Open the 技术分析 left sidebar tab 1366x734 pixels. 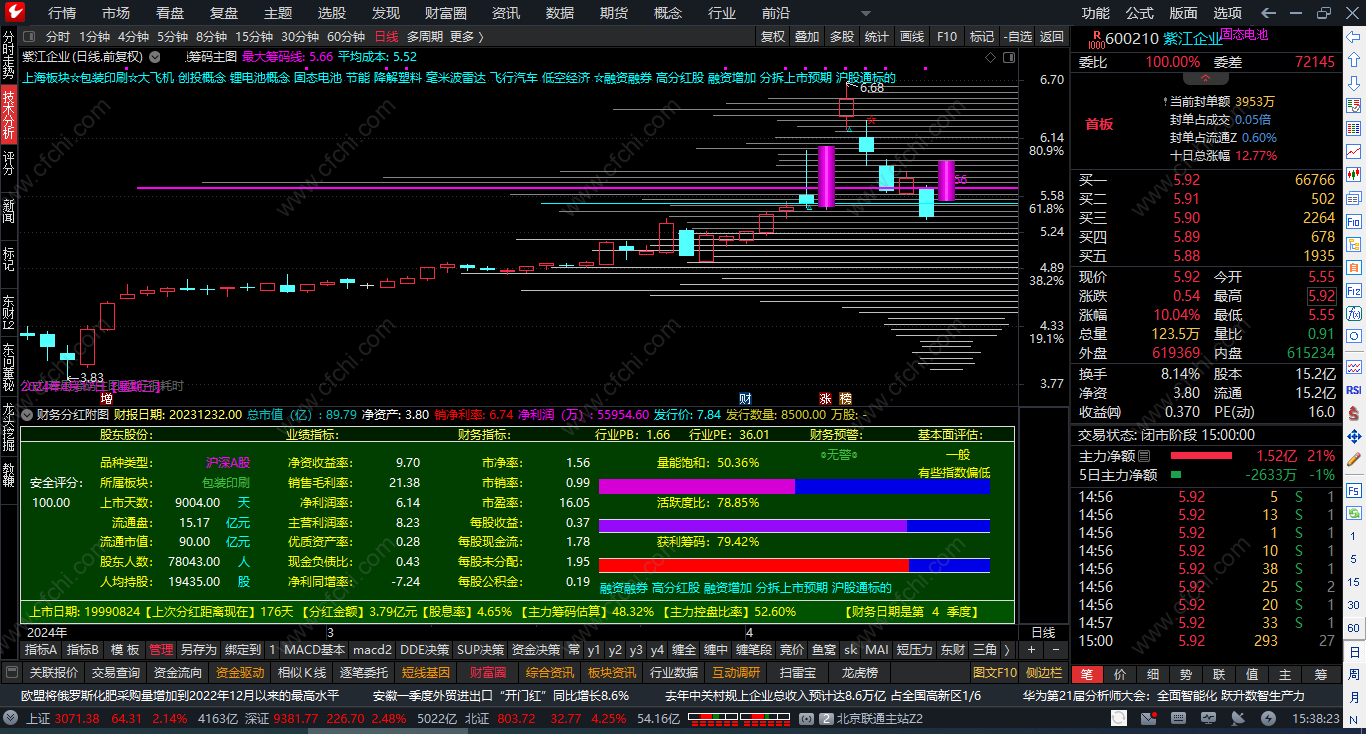click(x=9, y=115)
